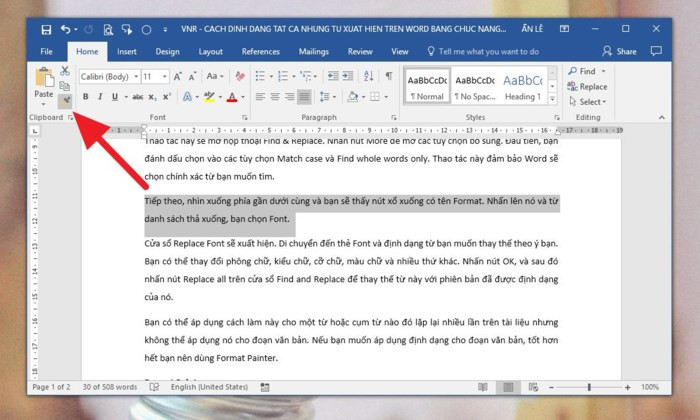Toggle Bold formatting

pos(86,97)
